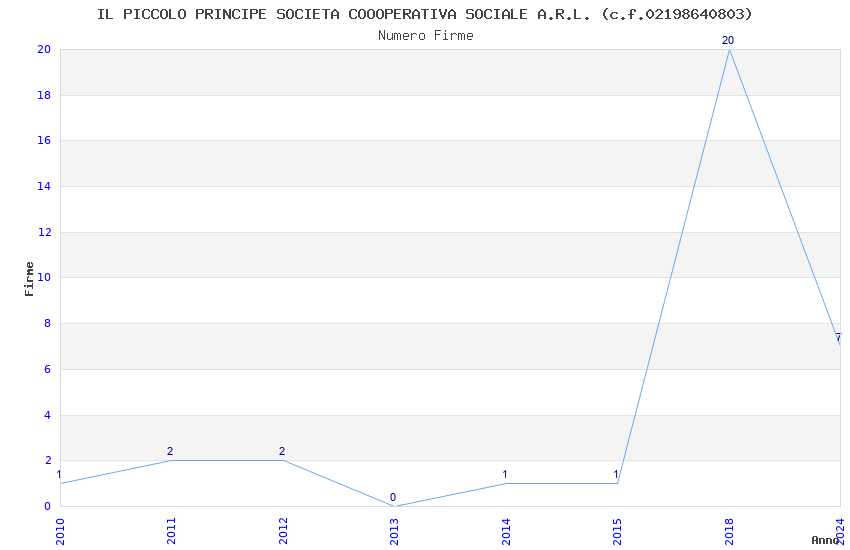Select x-axis year 2024
850x550 pixels.
(840, 532)
